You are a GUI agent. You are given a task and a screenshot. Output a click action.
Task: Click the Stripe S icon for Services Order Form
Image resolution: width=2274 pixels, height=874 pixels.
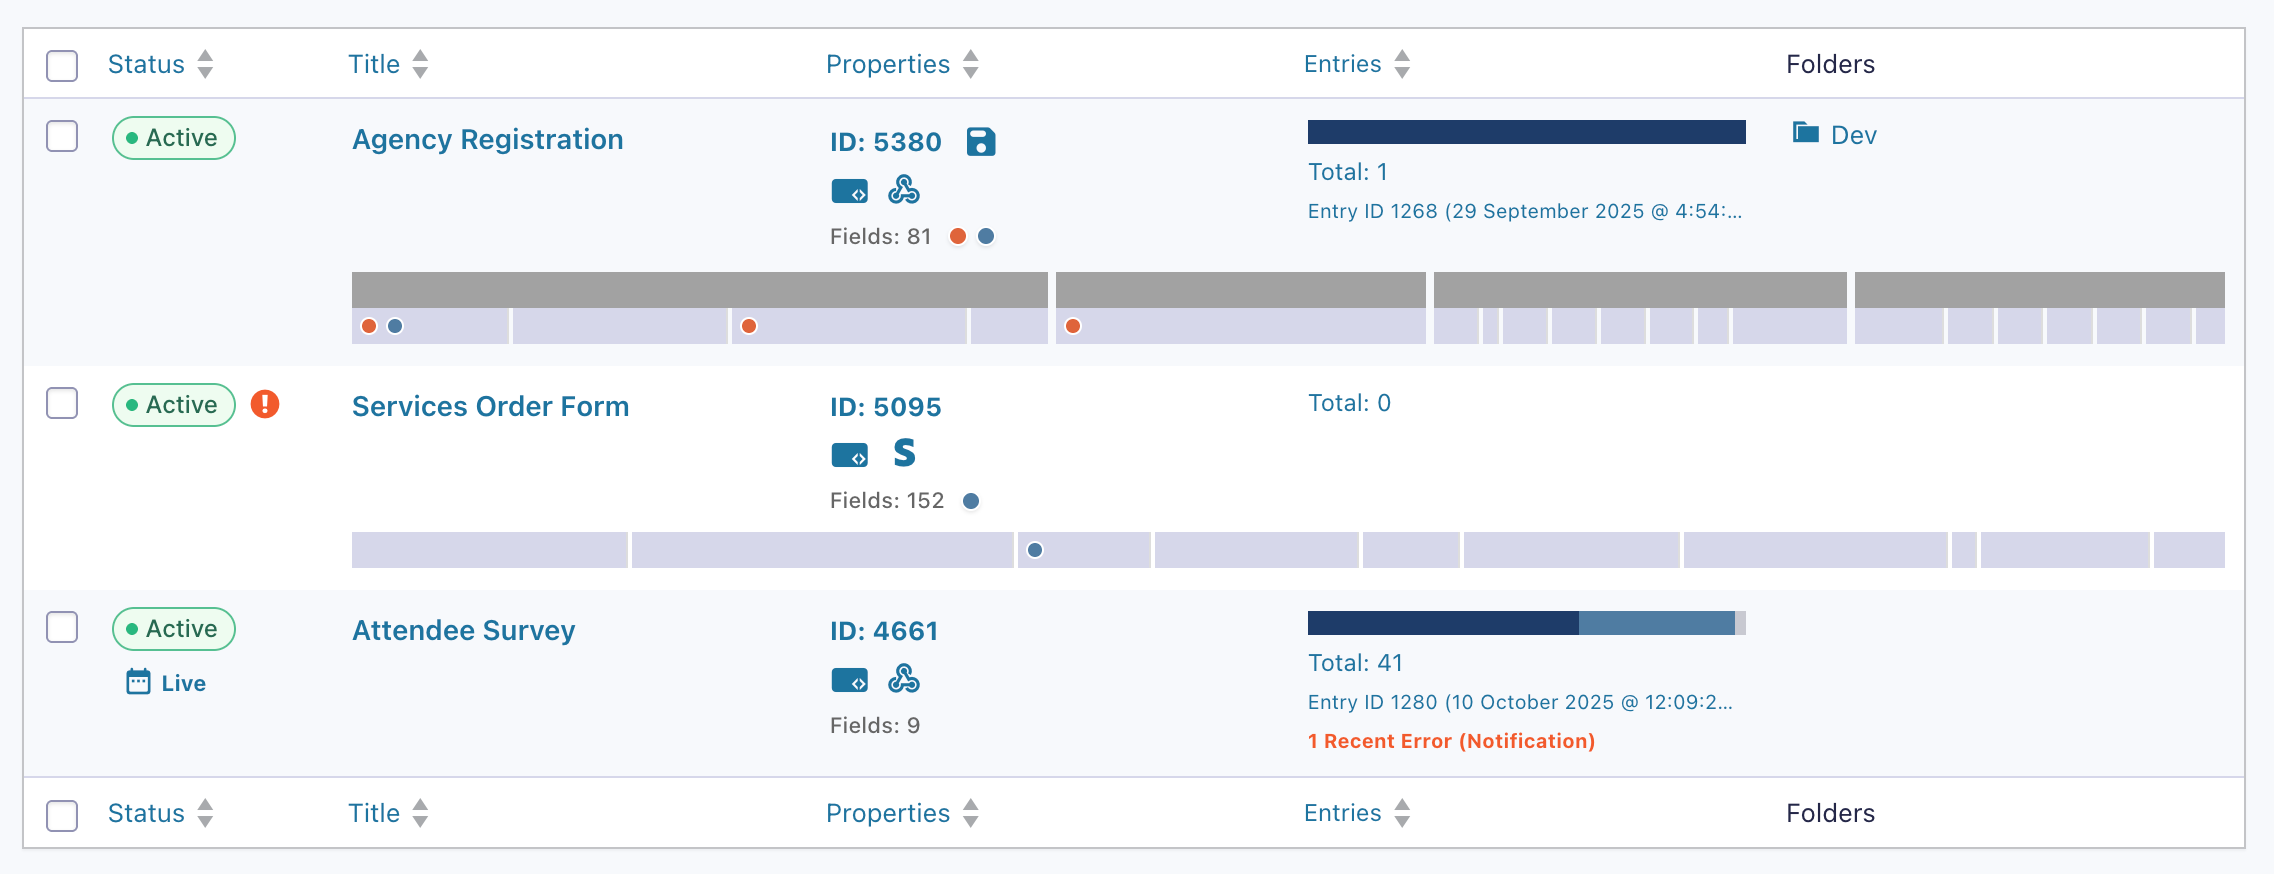[904, 453]
